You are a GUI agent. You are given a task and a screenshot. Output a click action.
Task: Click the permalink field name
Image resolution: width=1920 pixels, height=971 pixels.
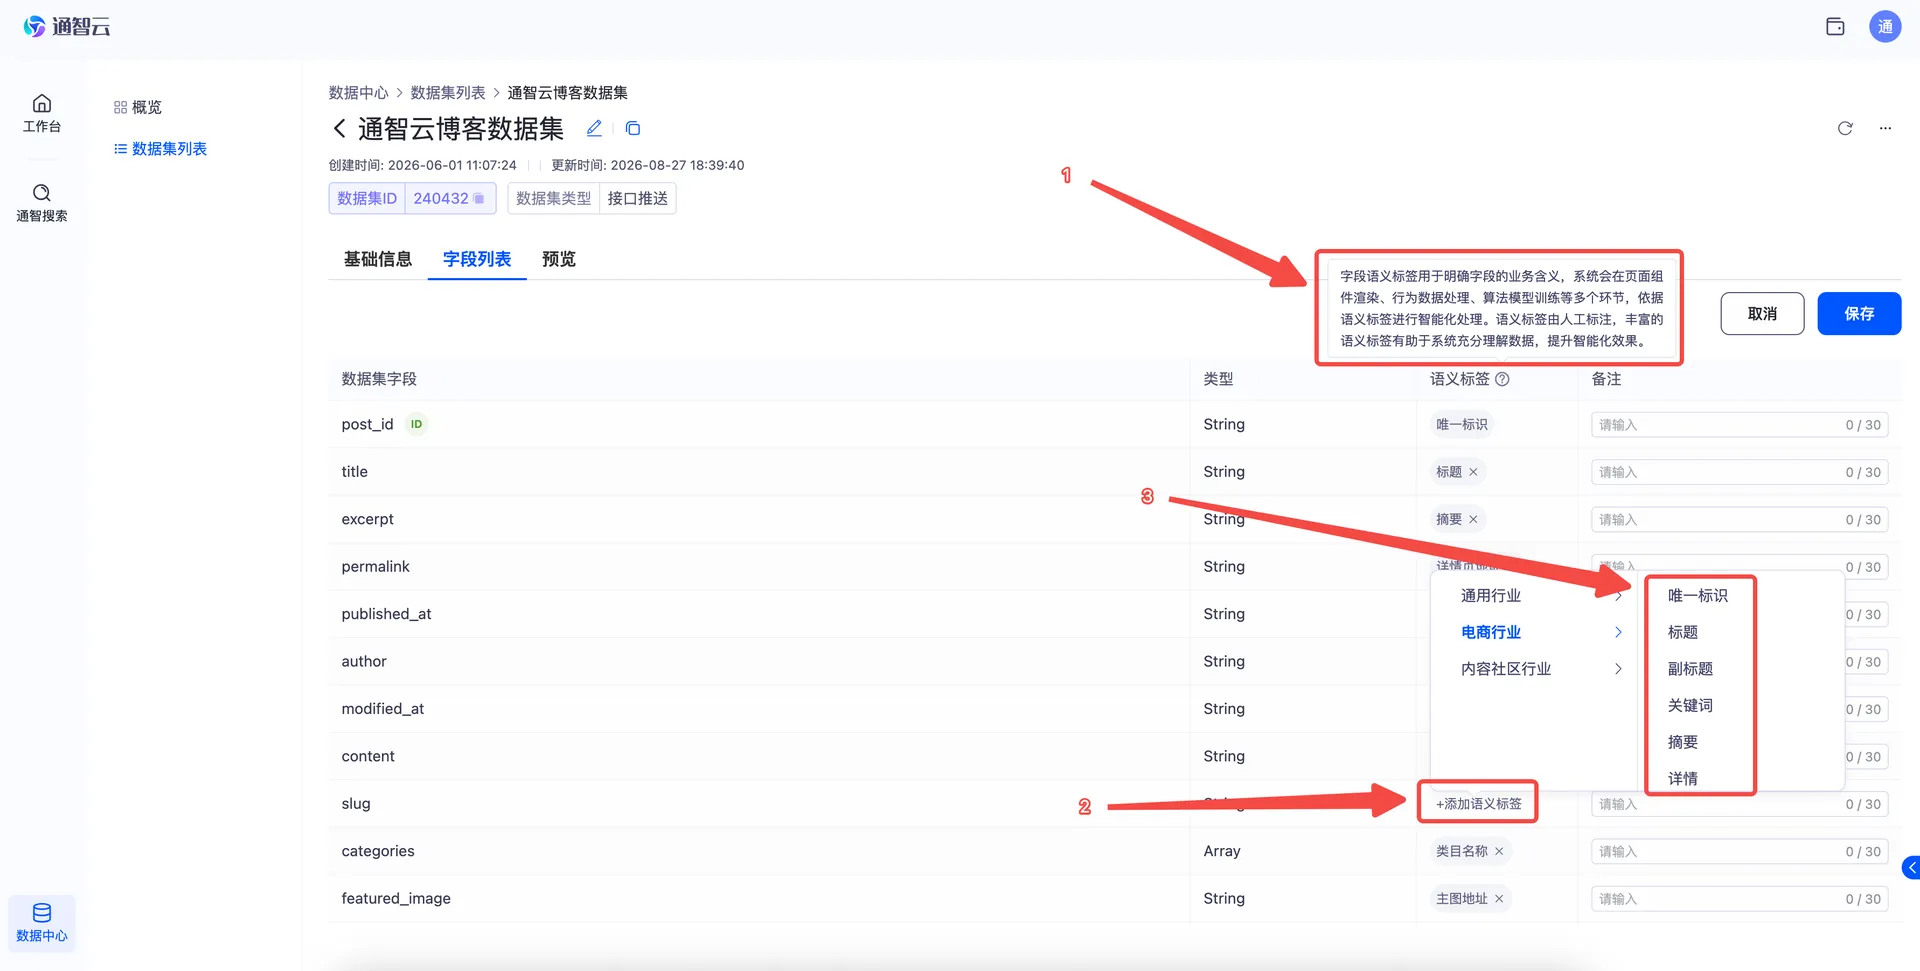coord(375,566)
